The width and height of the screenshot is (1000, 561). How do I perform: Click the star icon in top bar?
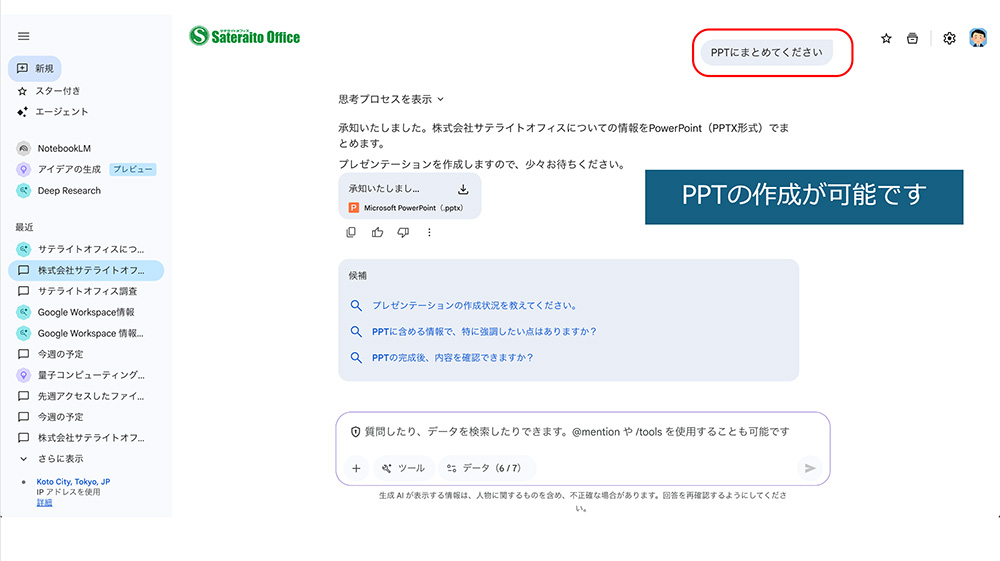[x=886, y=39]
